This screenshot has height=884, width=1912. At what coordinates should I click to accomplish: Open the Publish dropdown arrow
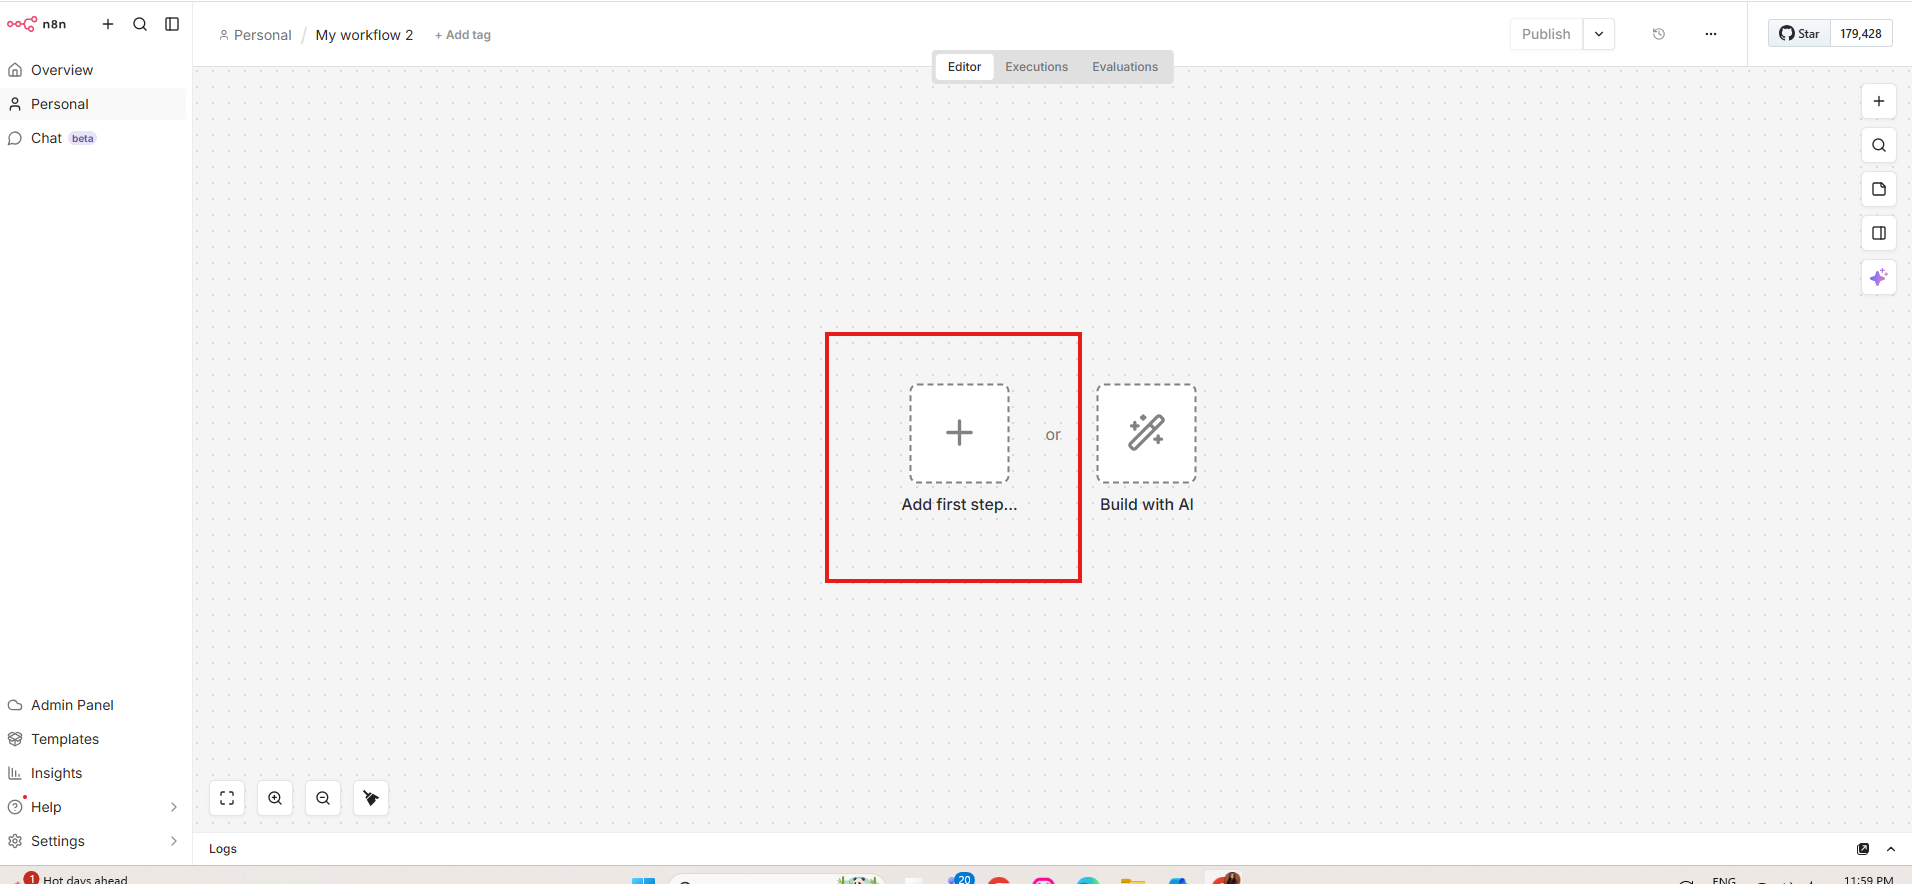(1598, 34)
